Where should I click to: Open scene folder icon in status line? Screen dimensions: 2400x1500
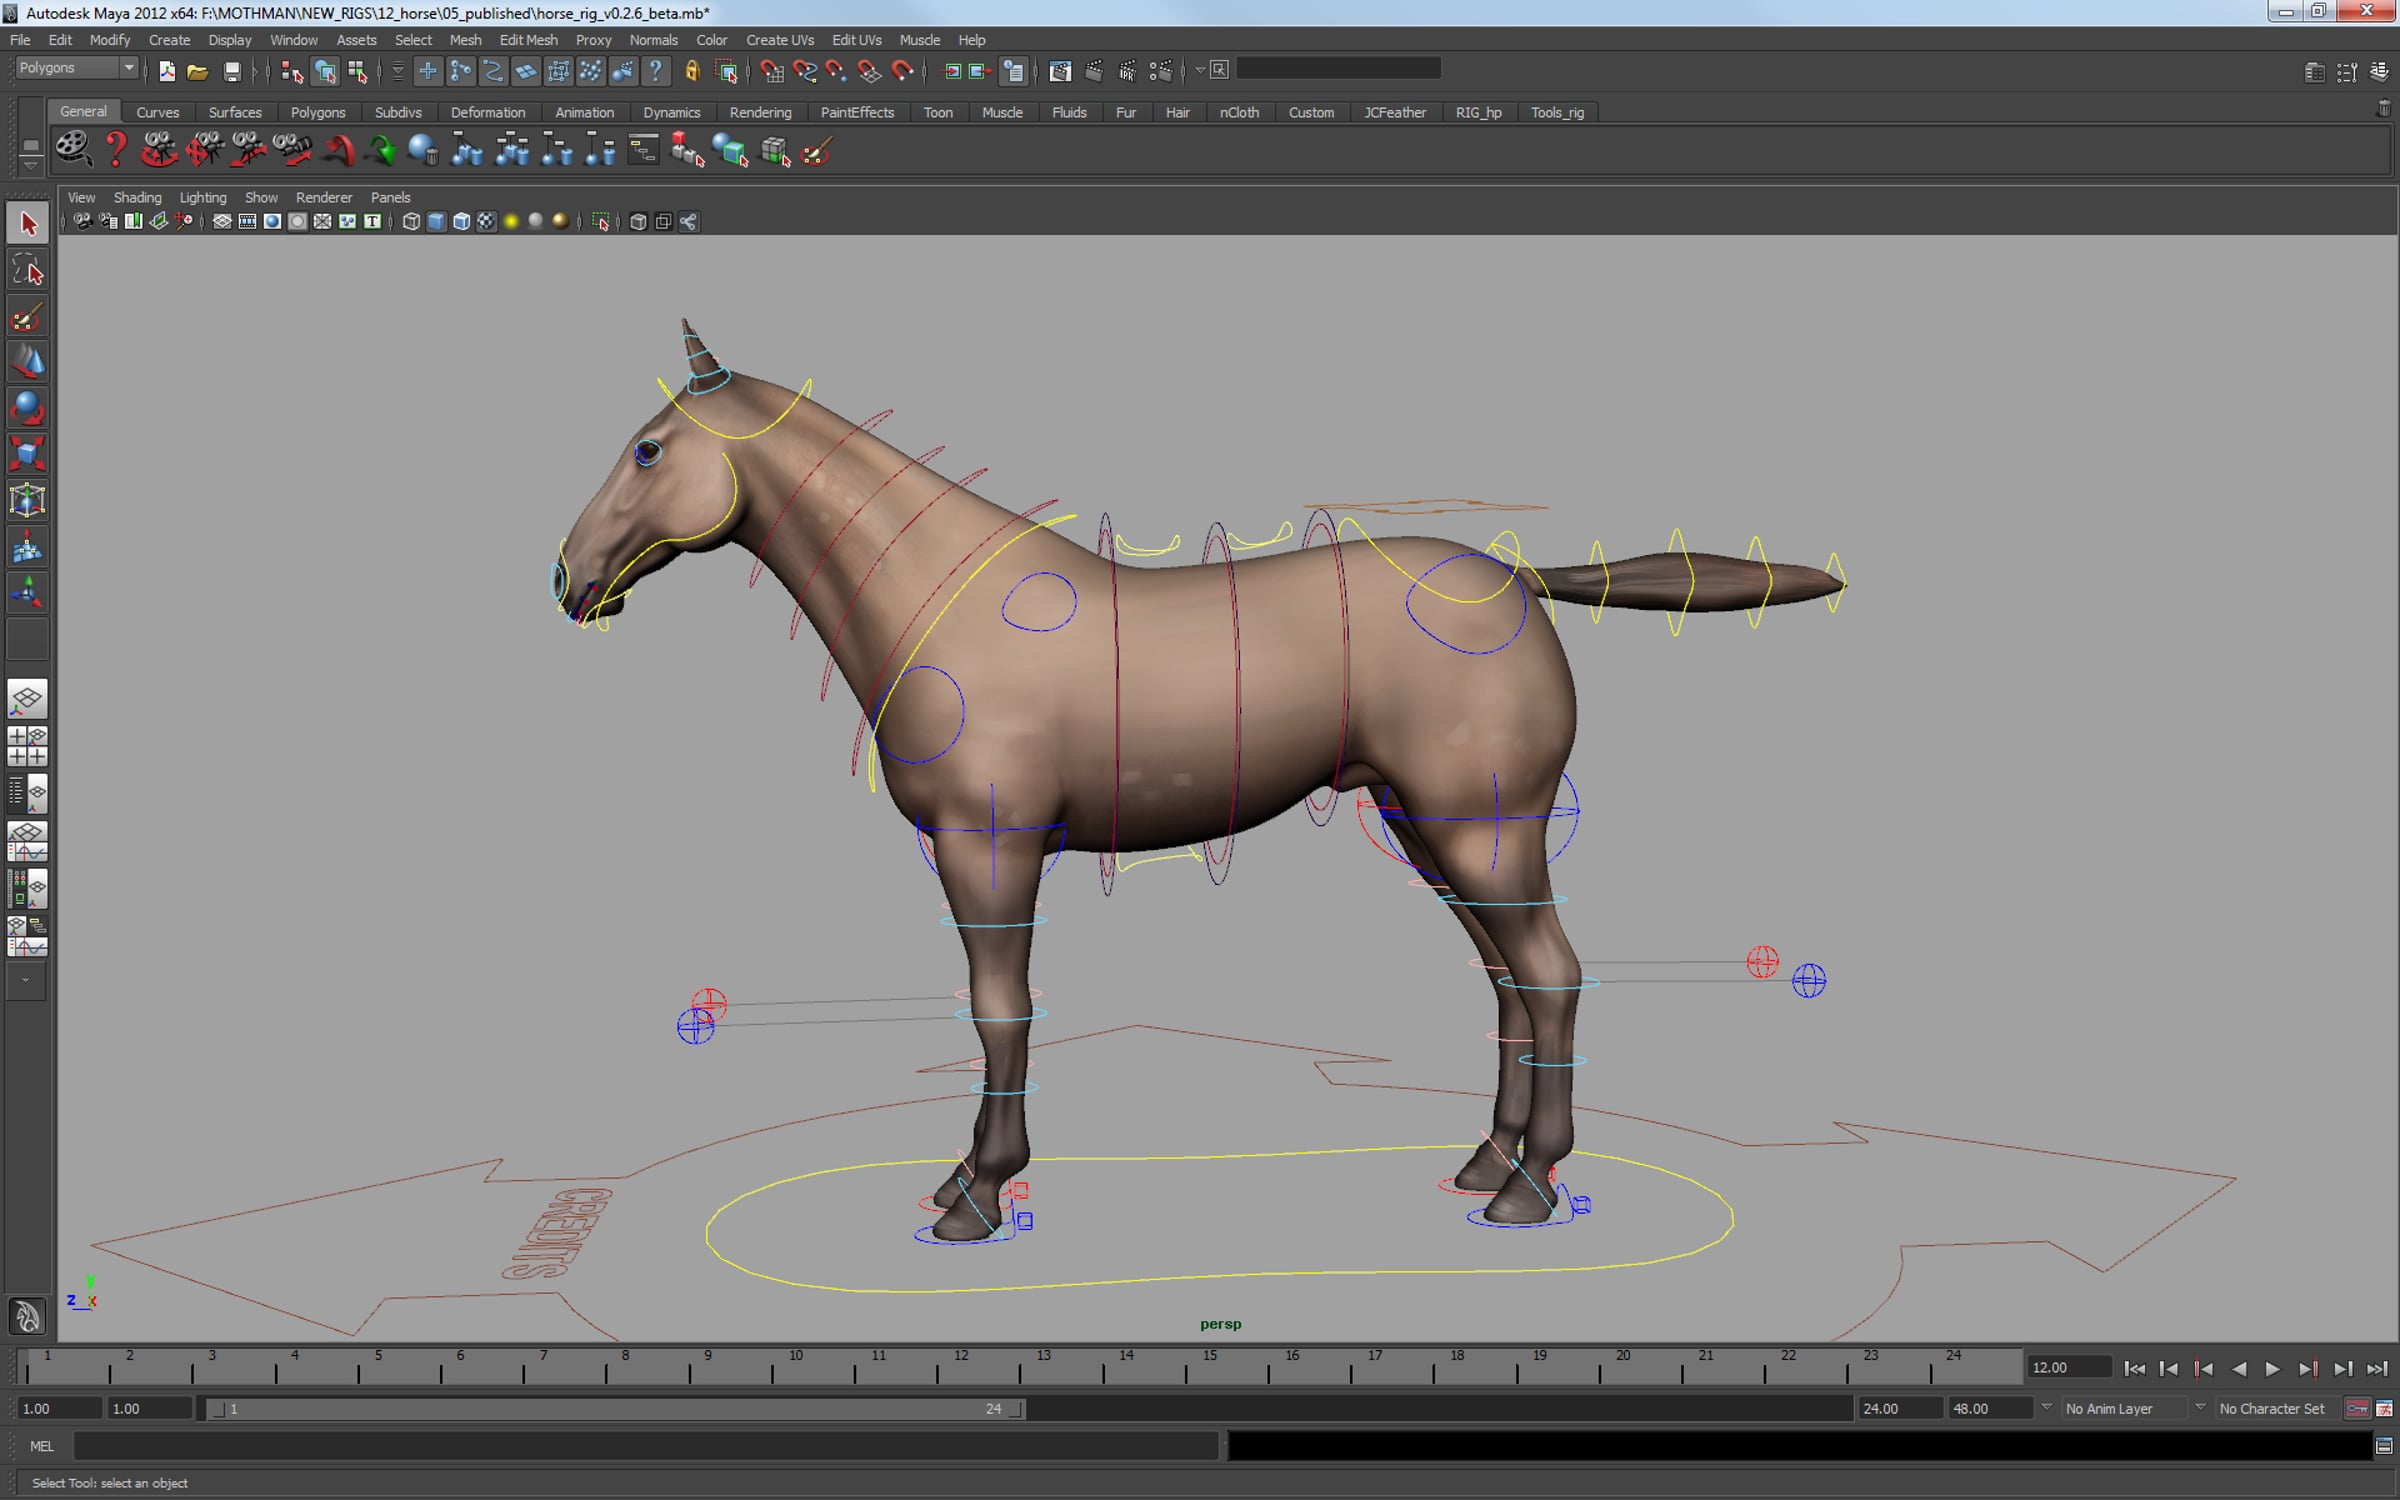tap(198, 71)
